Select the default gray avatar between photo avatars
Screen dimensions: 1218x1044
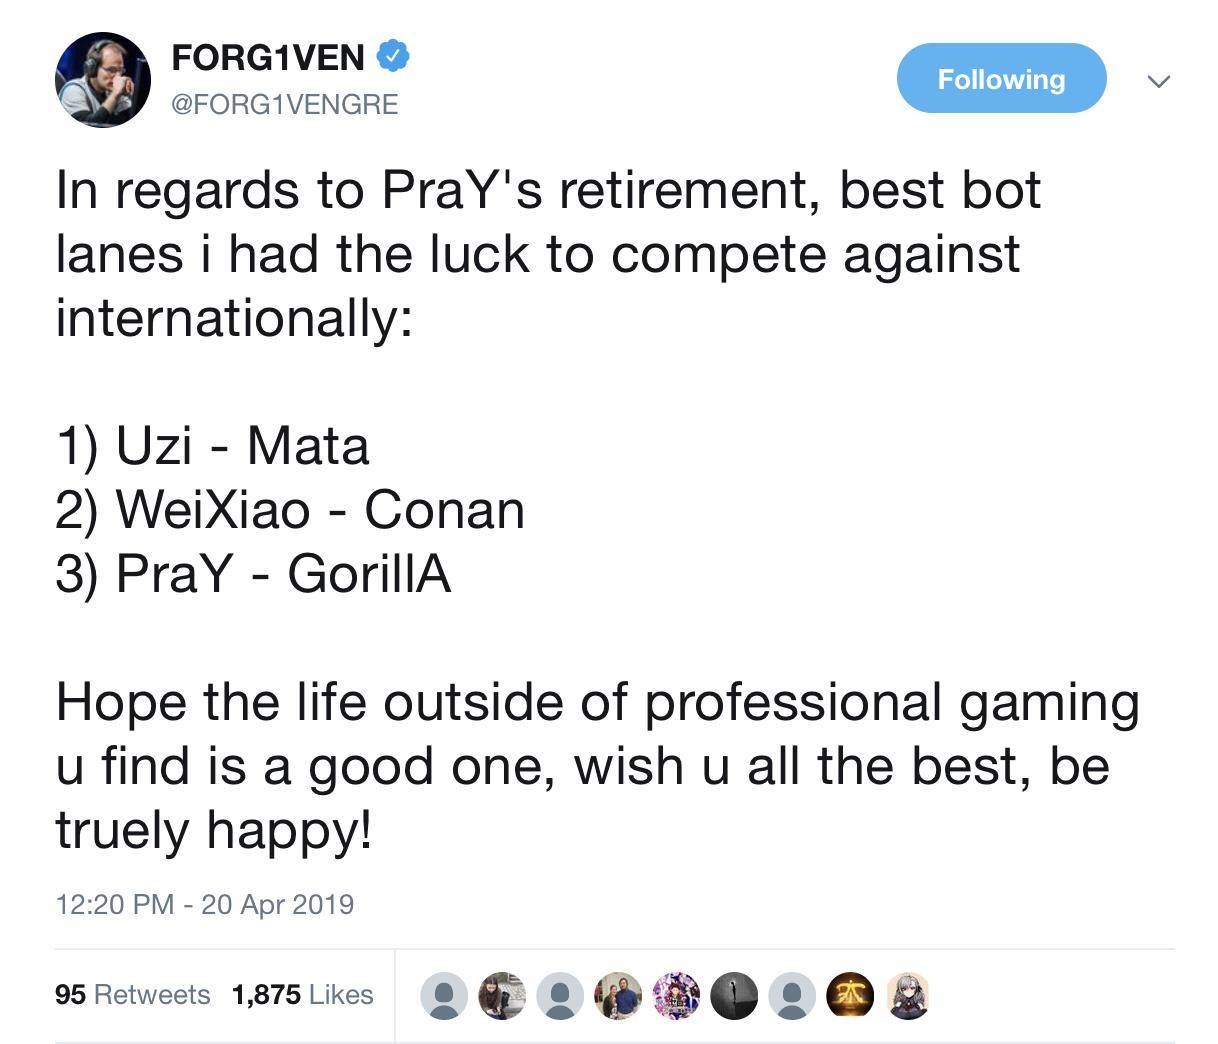(x=560, y=995)
